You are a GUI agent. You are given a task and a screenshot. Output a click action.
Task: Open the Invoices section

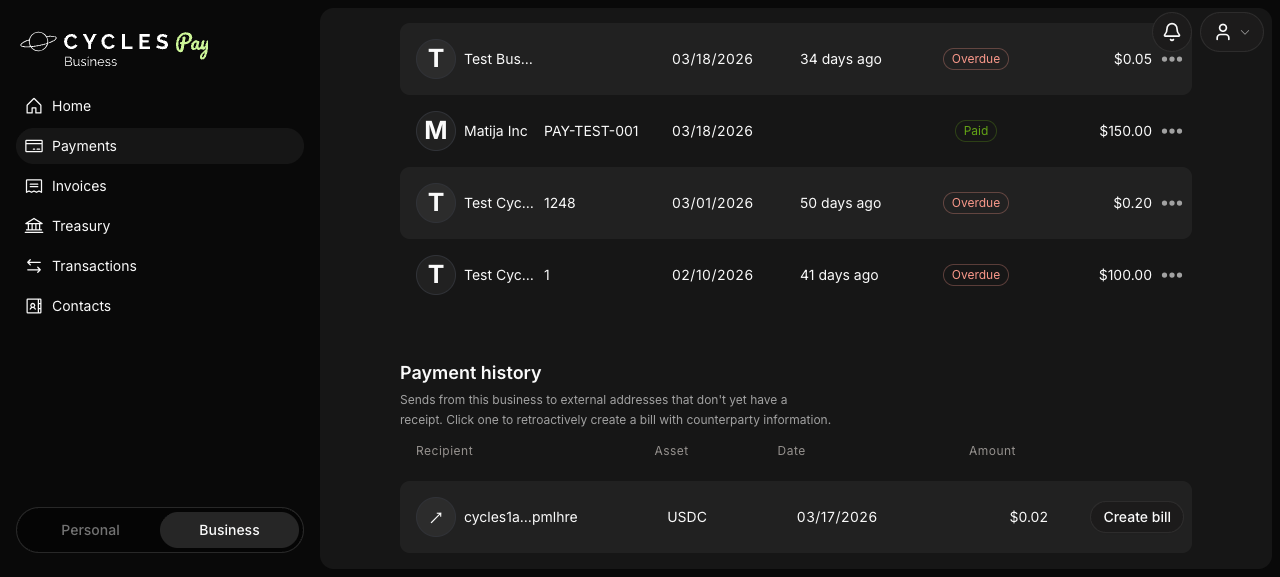(160, 186)
